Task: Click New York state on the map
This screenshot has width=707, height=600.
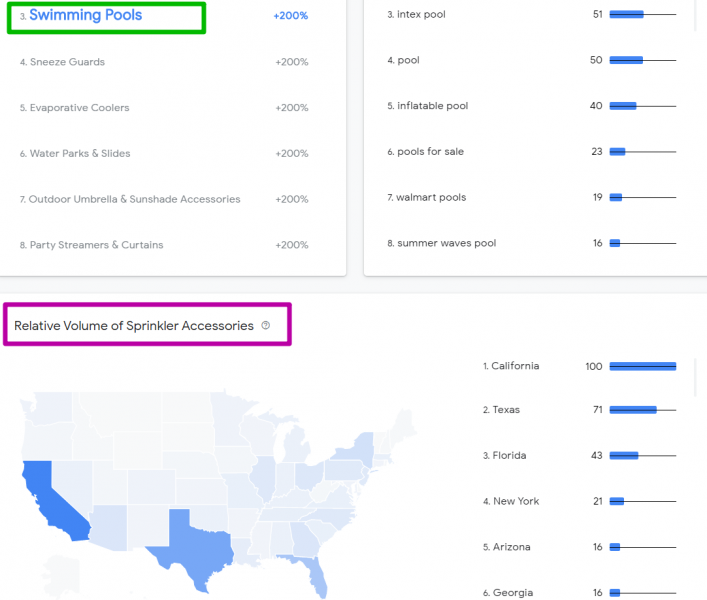Action: tap(361, 449)
